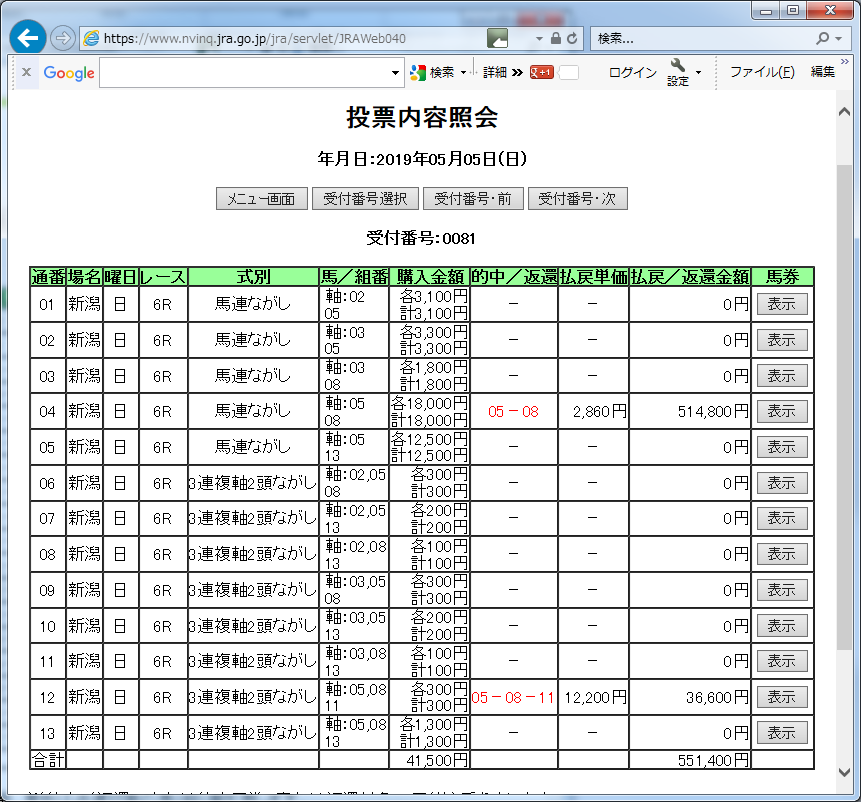The image size is (861, 802).
Task: Open the 編集 menu
Action: pos(823,72)
